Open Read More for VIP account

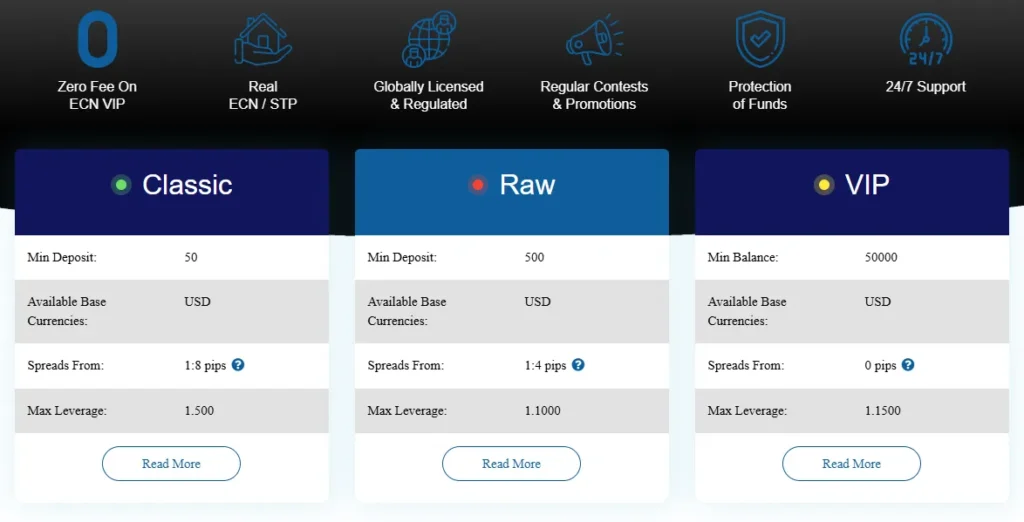click(851, 464)
